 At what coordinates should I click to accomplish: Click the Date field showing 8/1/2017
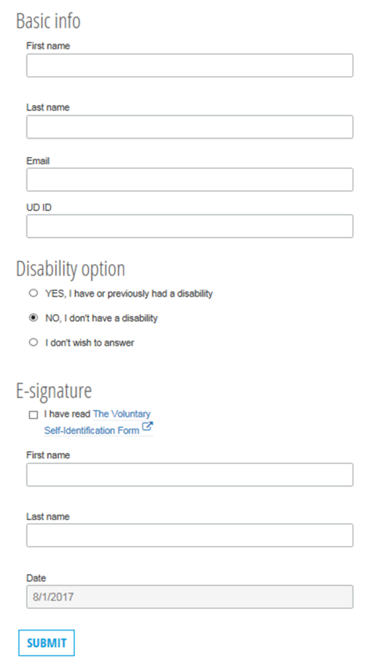pos(190,597)
